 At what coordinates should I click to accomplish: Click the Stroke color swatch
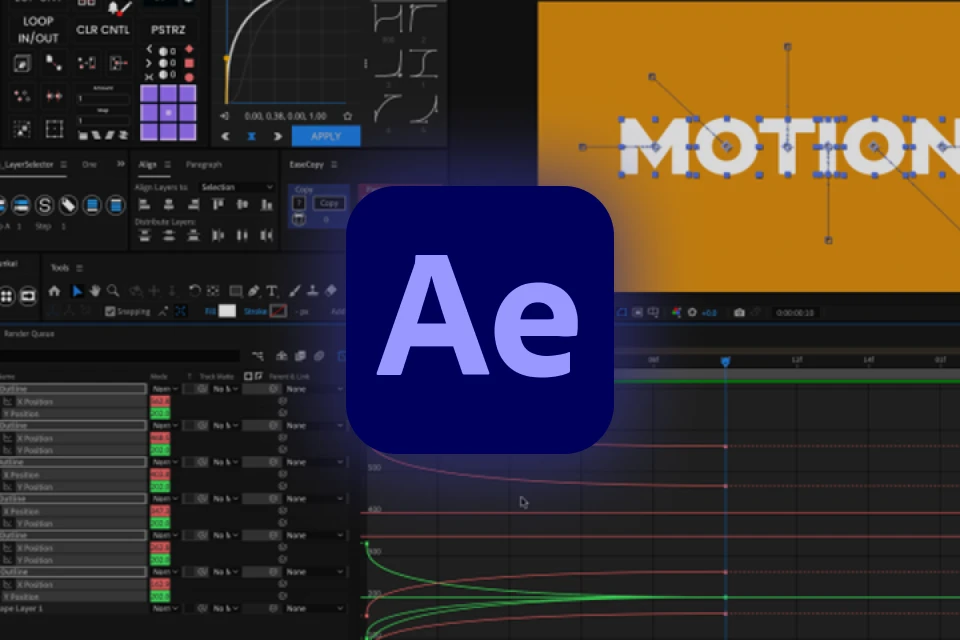[279, 311]
